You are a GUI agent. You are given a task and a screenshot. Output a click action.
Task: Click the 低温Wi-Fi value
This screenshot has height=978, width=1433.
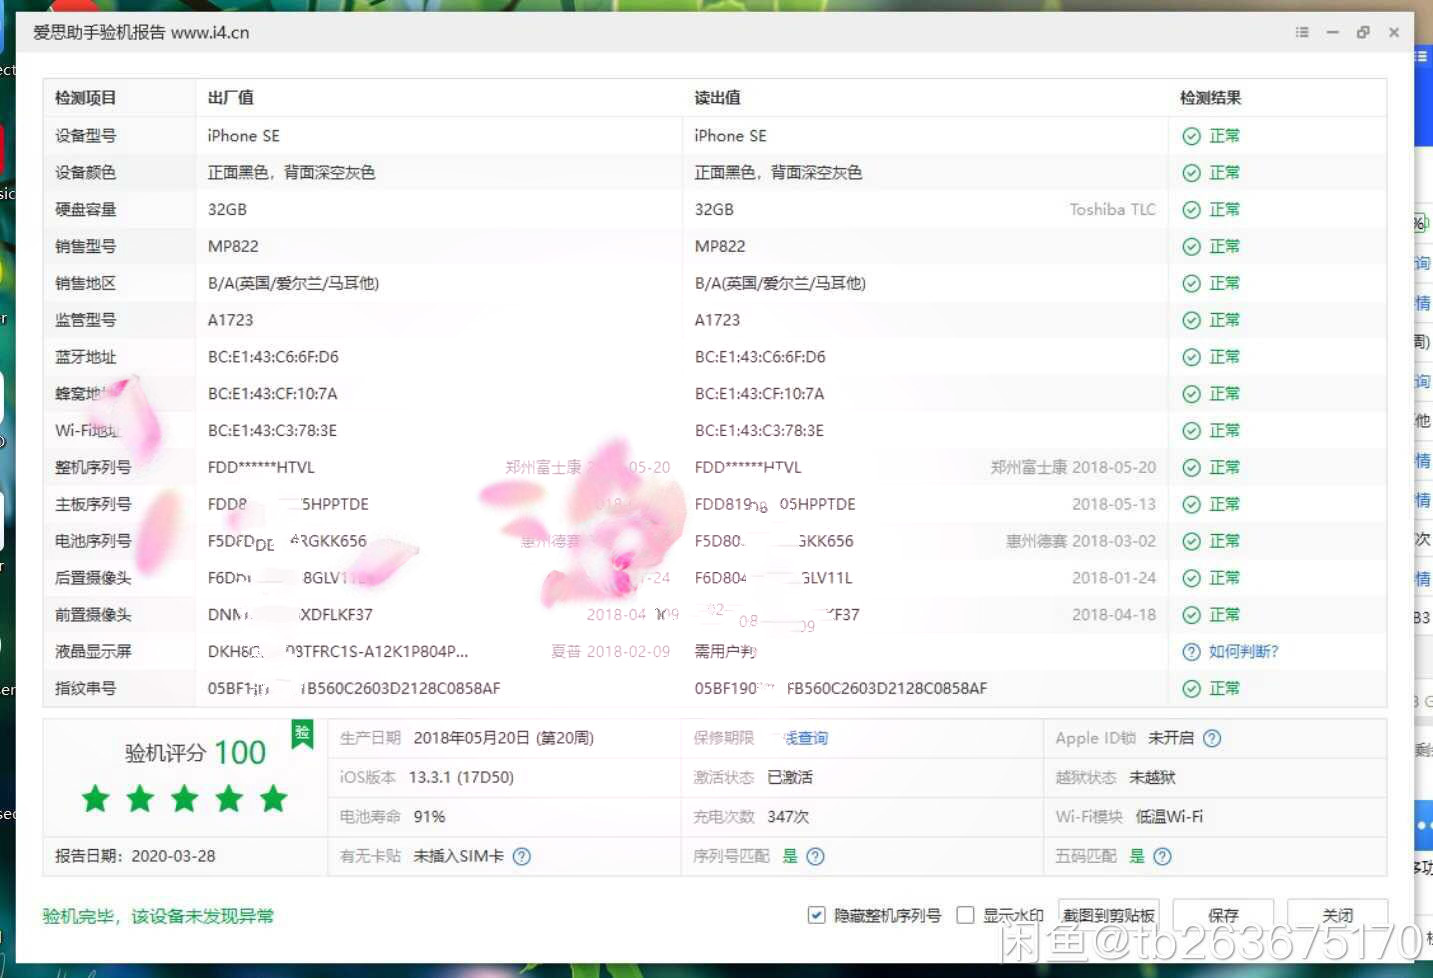click(1169, 817)
